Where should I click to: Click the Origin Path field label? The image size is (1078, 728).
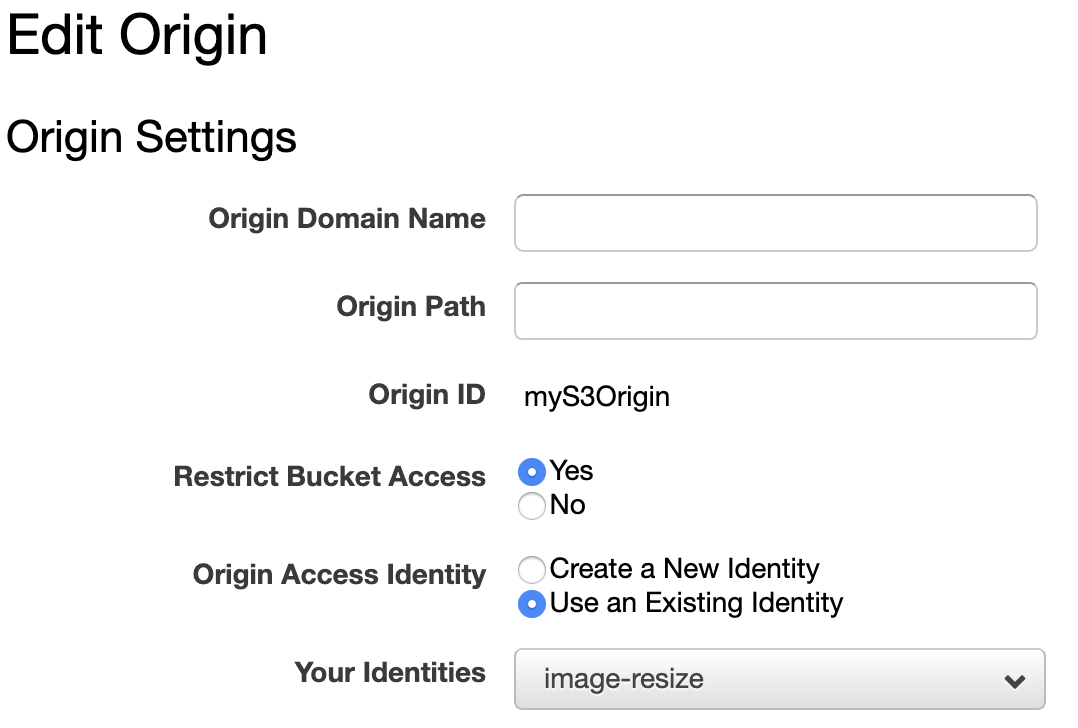click(411, 307)
